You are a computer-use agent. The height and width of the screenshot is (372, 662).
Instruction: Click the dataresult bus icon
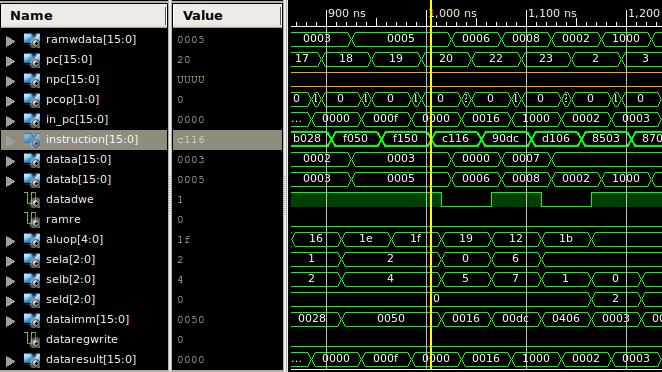[32, 360]
